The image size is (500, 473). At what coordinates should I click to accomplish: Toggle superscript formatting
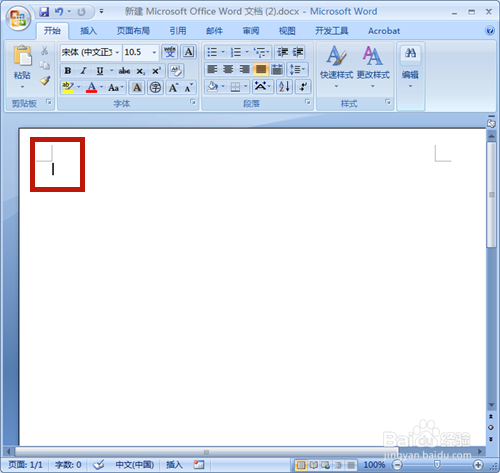point(156,71)
